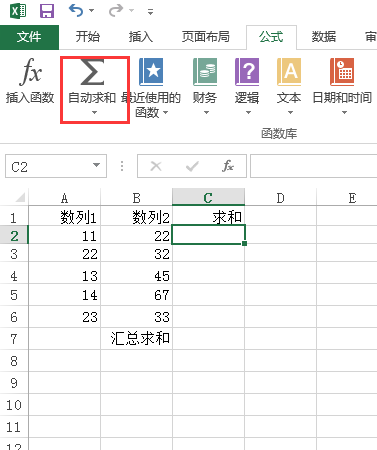Click inside the formula bar input

[x=313, y=166]
